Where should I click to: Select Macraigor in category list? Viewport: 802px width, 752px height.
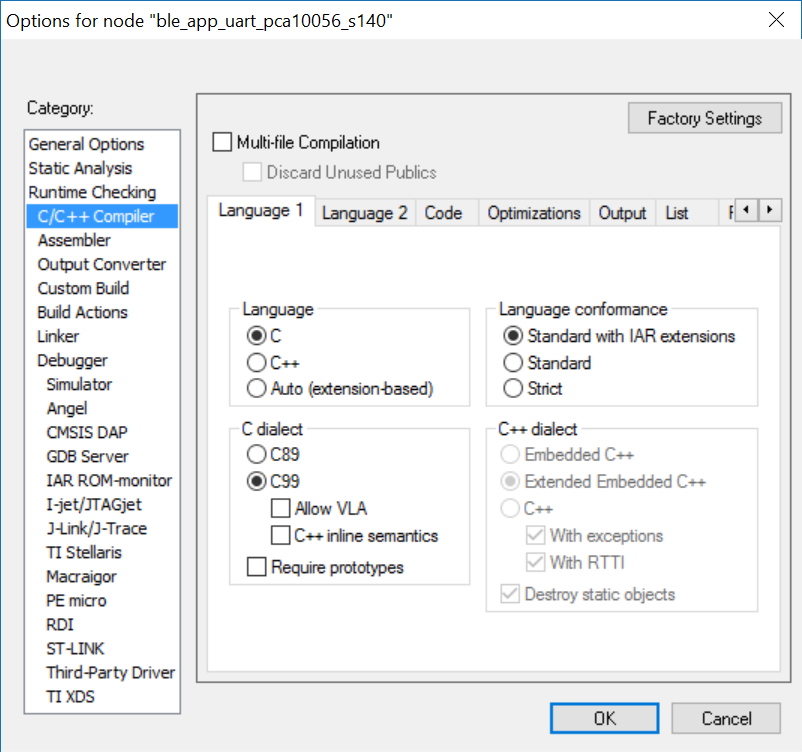tap(102, 577)
